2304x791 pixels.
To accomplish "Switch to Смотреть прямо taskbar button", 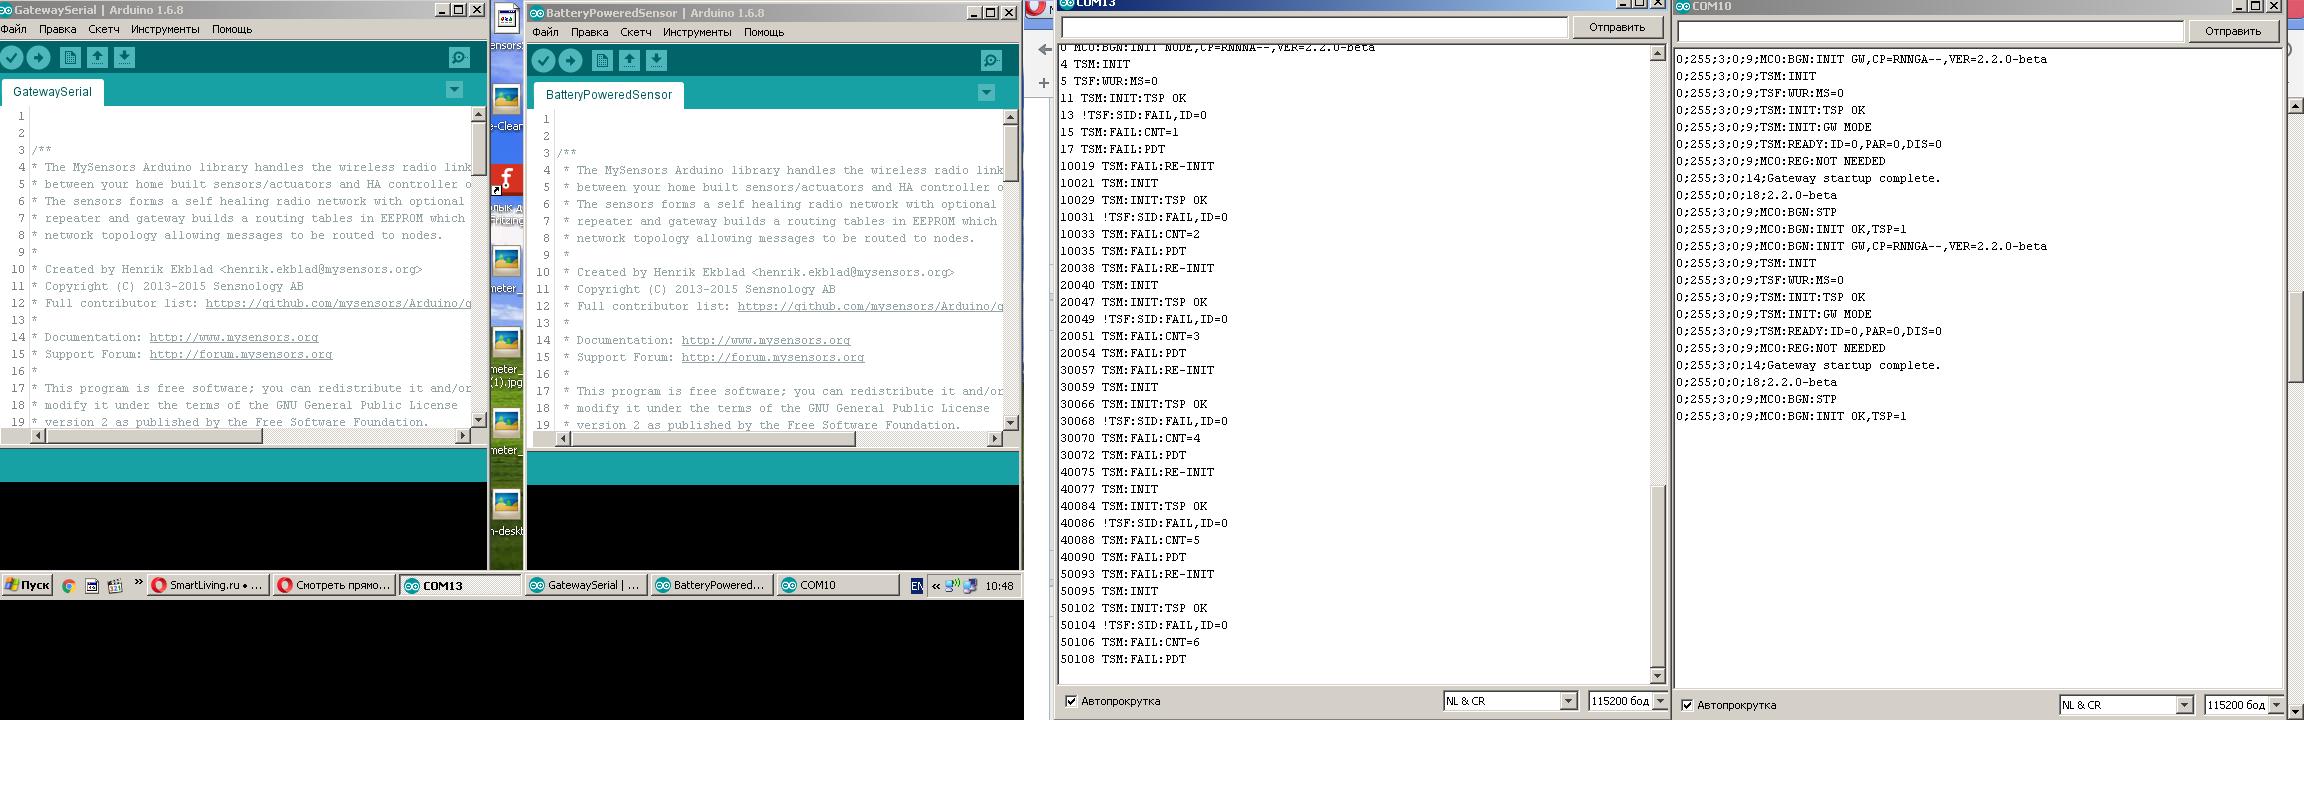I will pyautogui.click(x=335, y=586).
